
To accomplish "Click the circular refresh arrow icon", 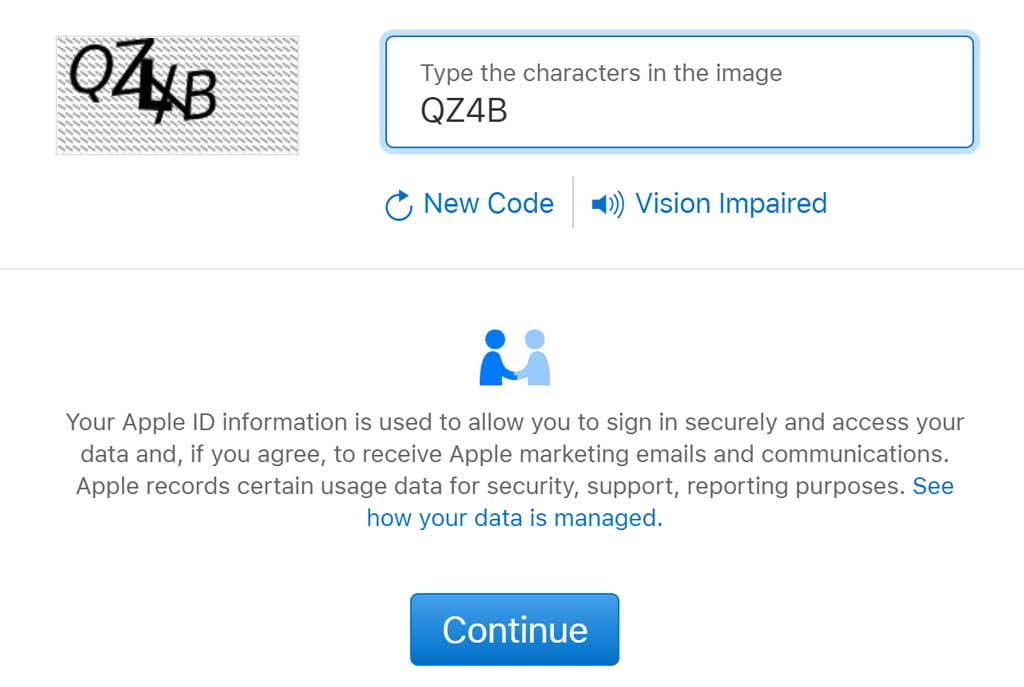I will coord(398,205).
